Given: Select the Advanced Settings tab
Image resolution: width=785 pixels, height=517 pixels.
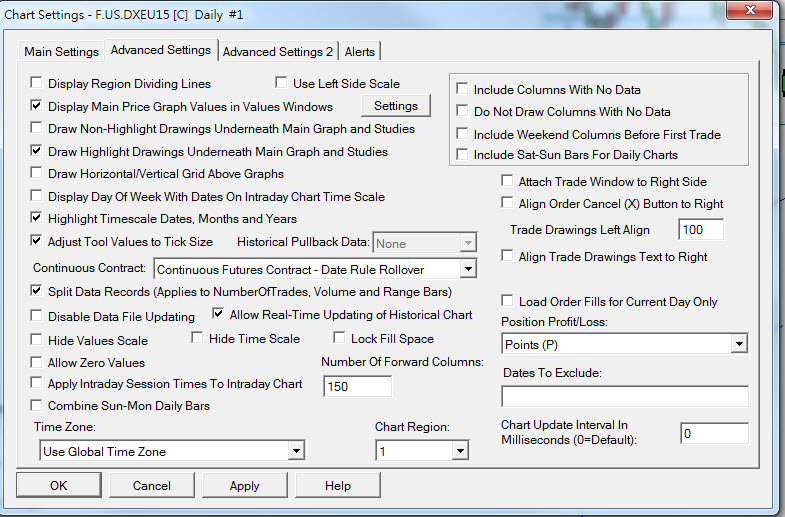Looking at the screenshot, I should [x=161, y=50].
